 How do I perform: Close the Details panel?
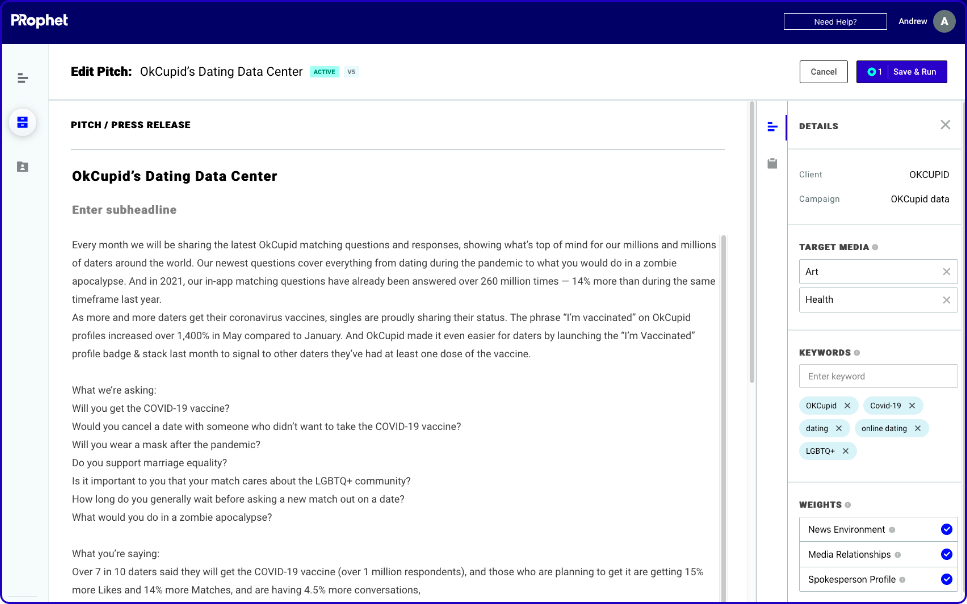945,125
